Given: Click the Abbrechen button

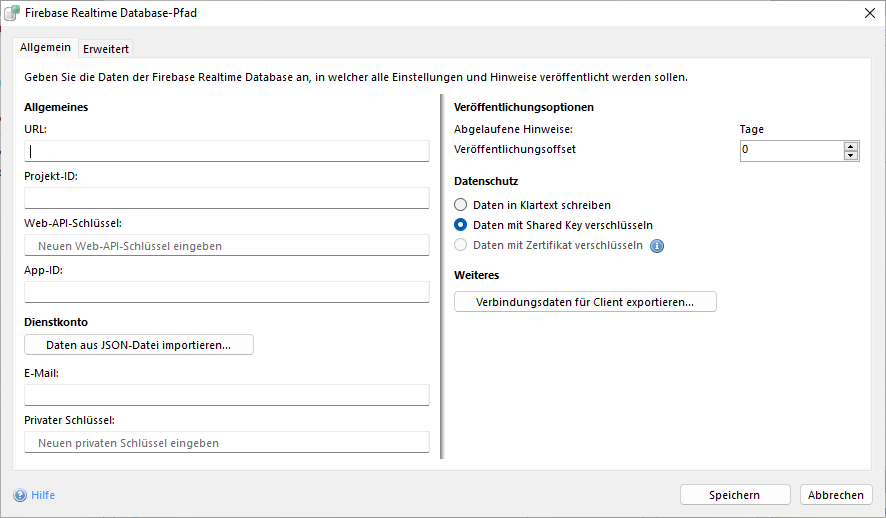Looking at the screenshot, I should 836,495.
